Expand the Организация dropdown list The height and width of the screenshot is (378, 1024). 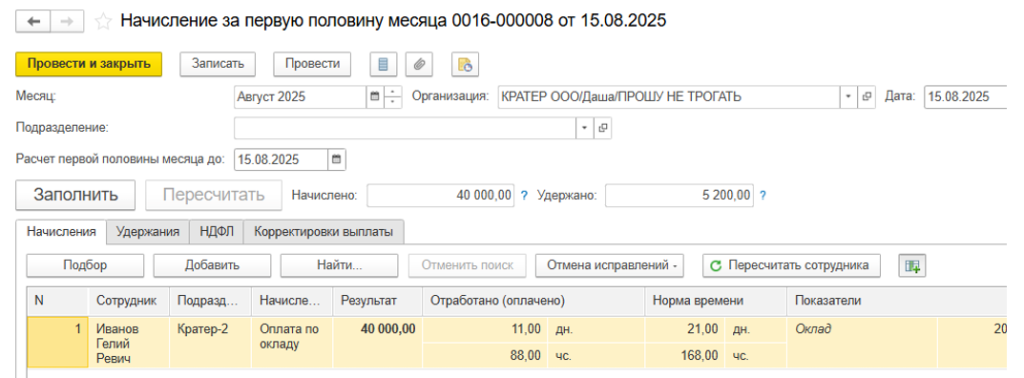[848, 97]
